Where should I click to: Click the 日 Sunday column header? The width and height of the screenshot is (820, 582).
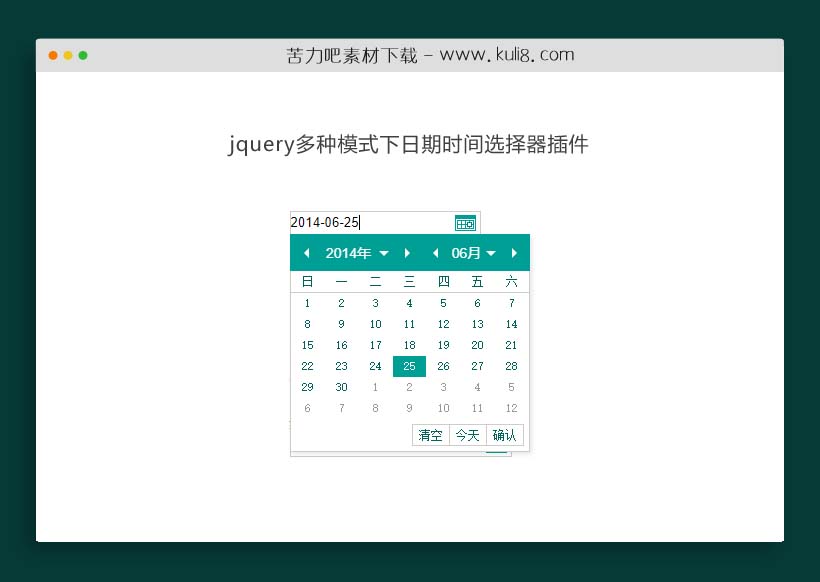pos(307,281)
